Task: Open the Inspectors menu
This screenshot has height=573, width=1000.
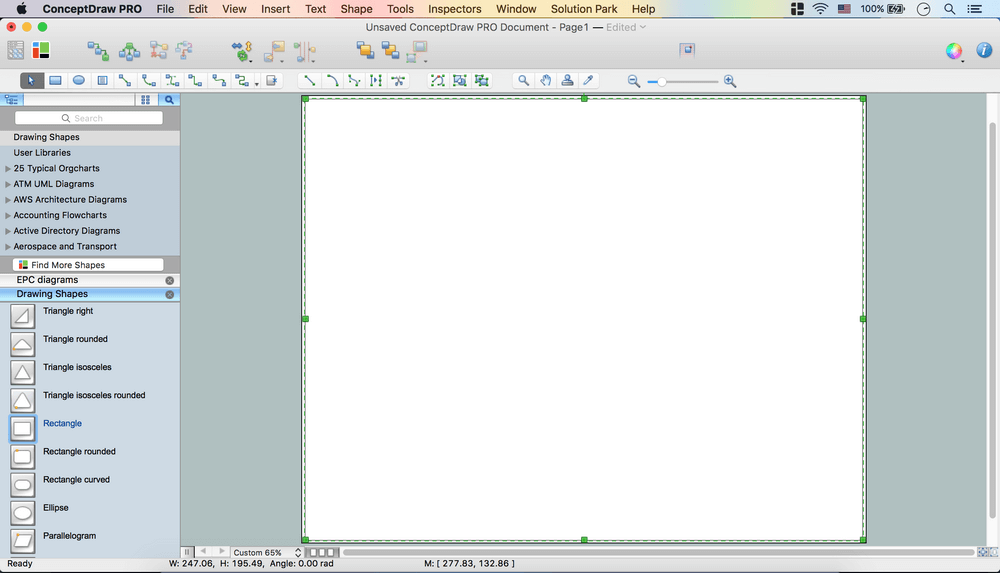Action: point(455,9)
